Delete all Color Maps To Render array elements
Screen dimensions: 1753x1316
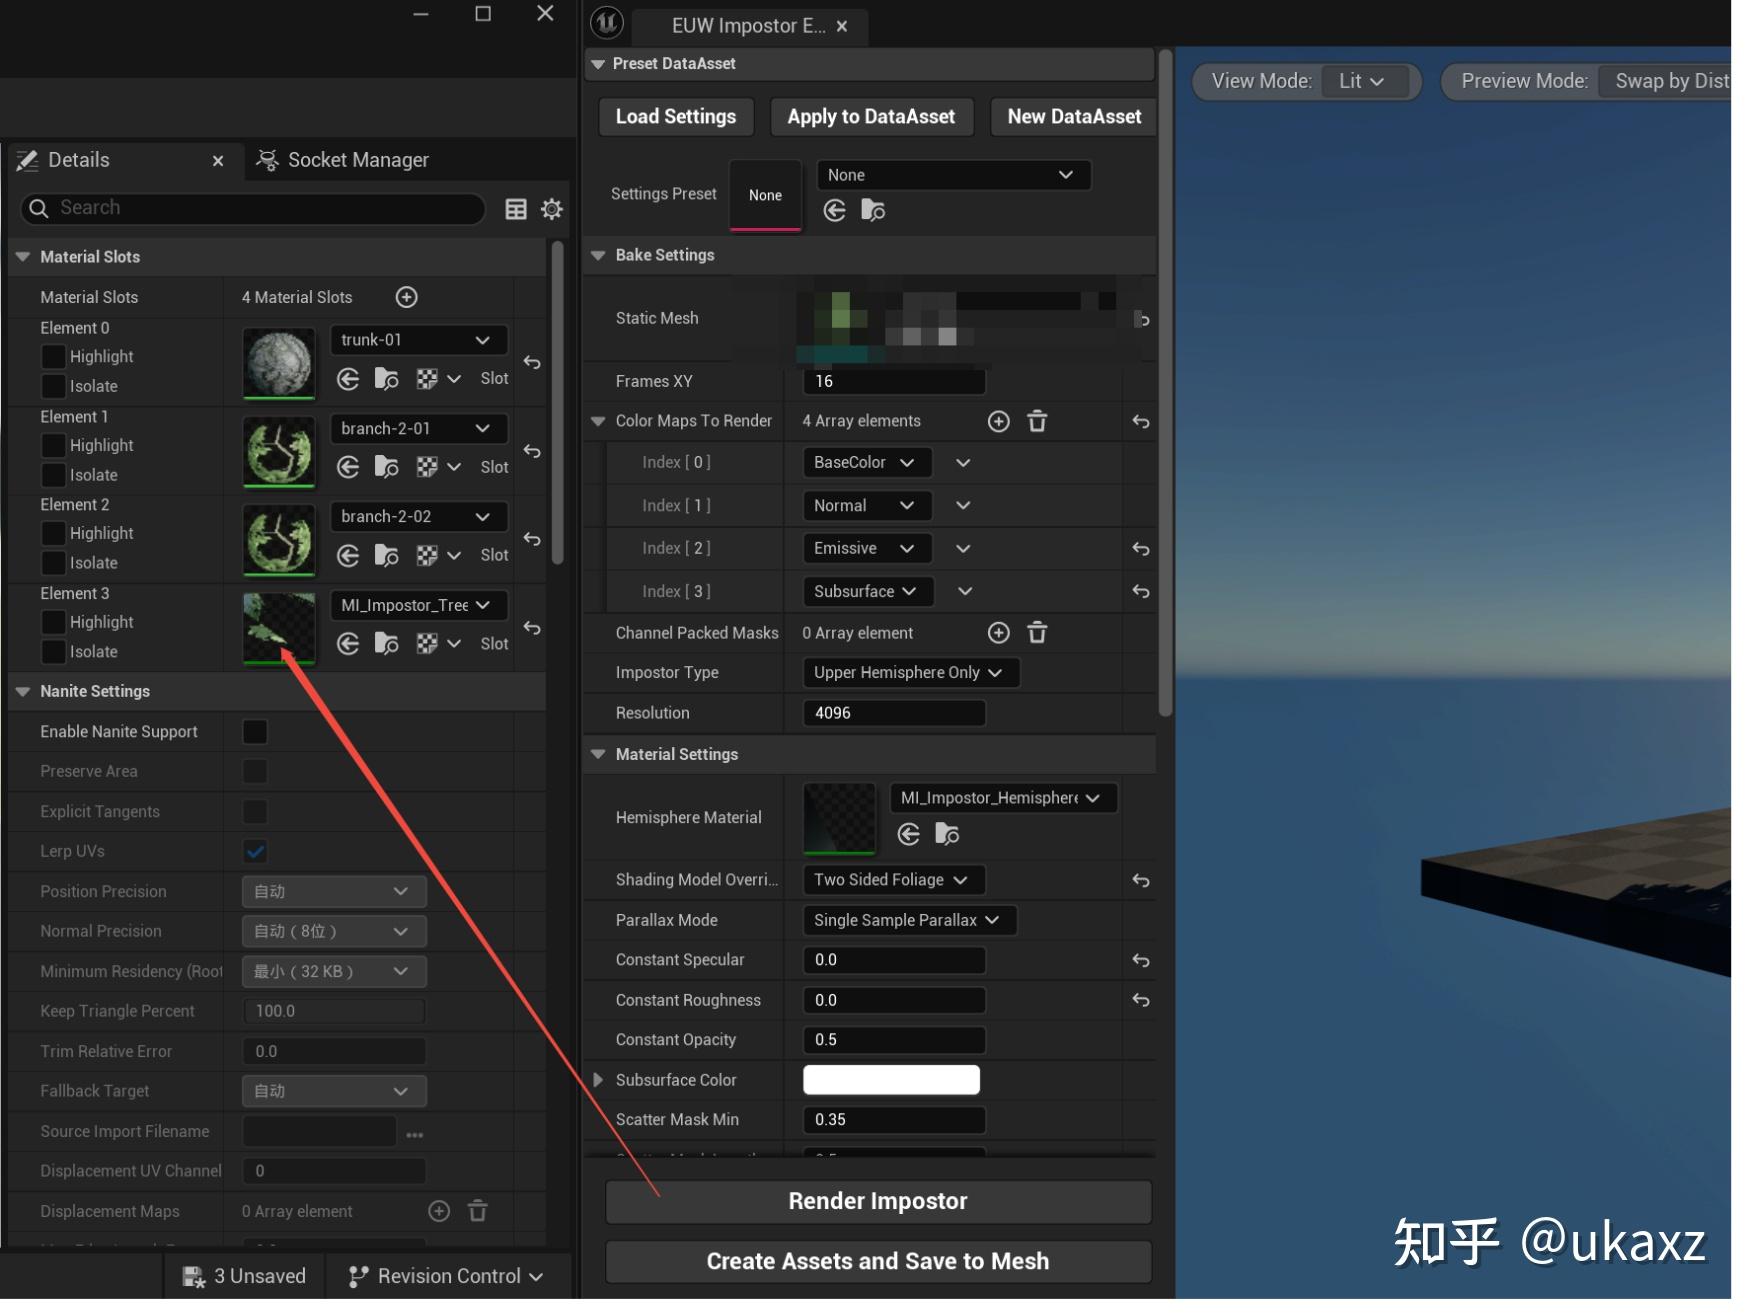(1037, 421)
